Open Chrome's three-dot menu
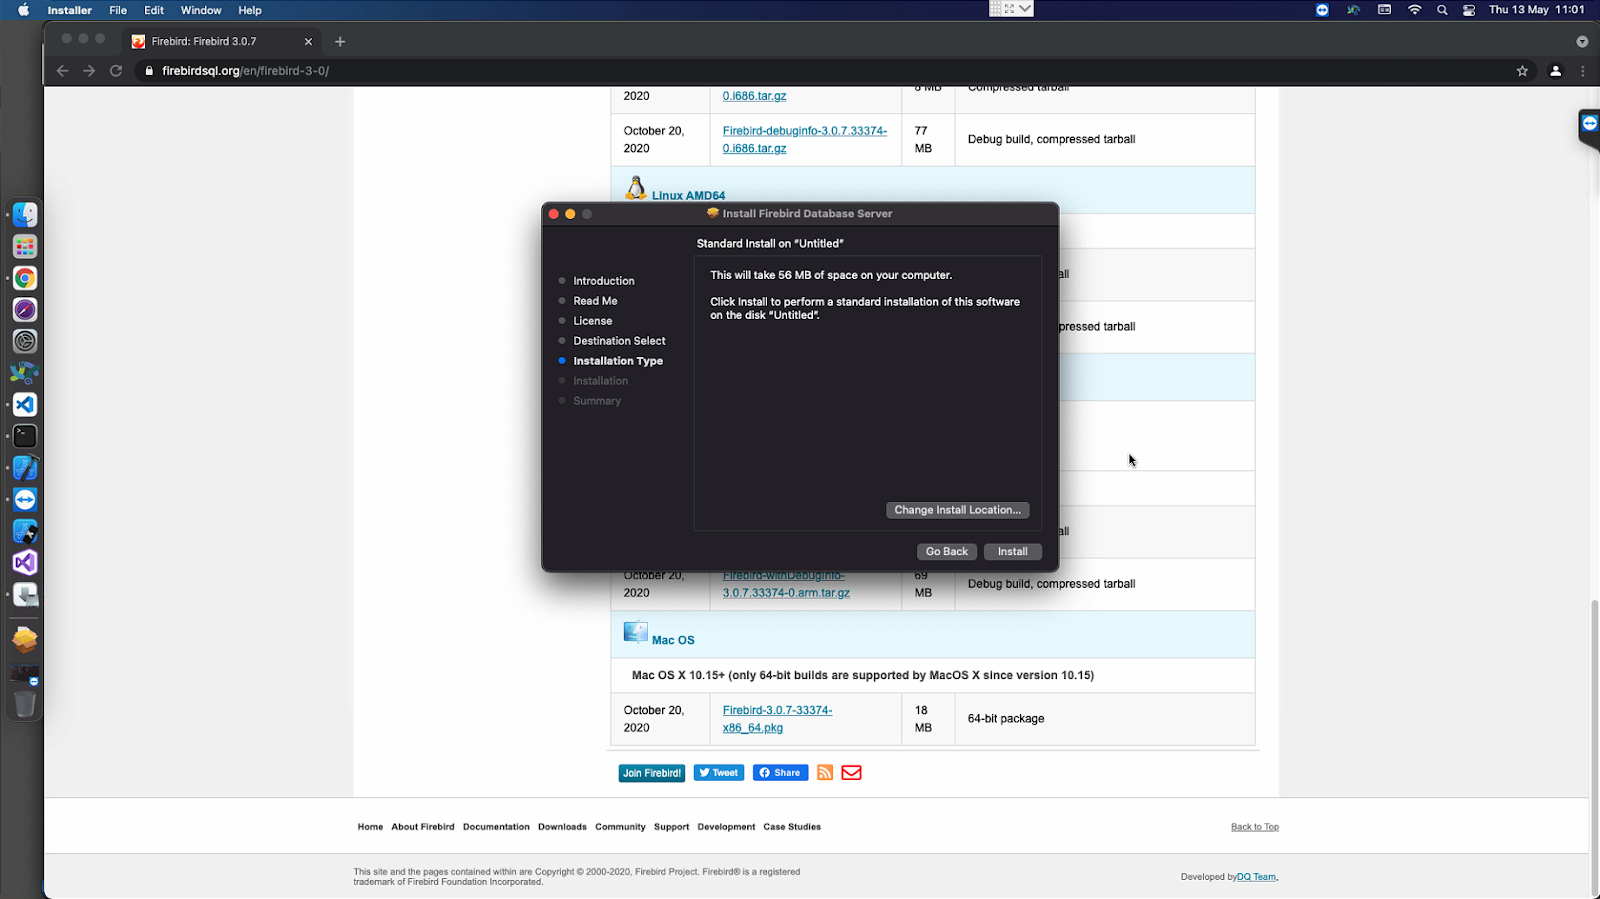 (1583, 71)
